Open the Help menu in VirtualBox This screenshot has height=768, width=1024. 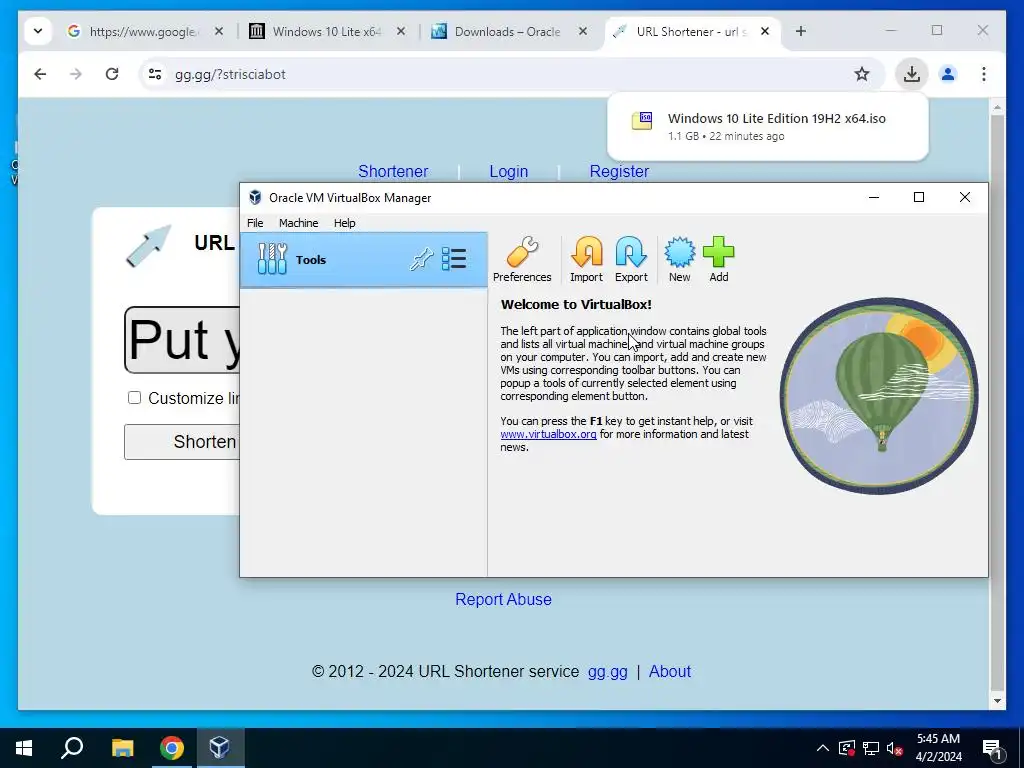click(345, 223)
